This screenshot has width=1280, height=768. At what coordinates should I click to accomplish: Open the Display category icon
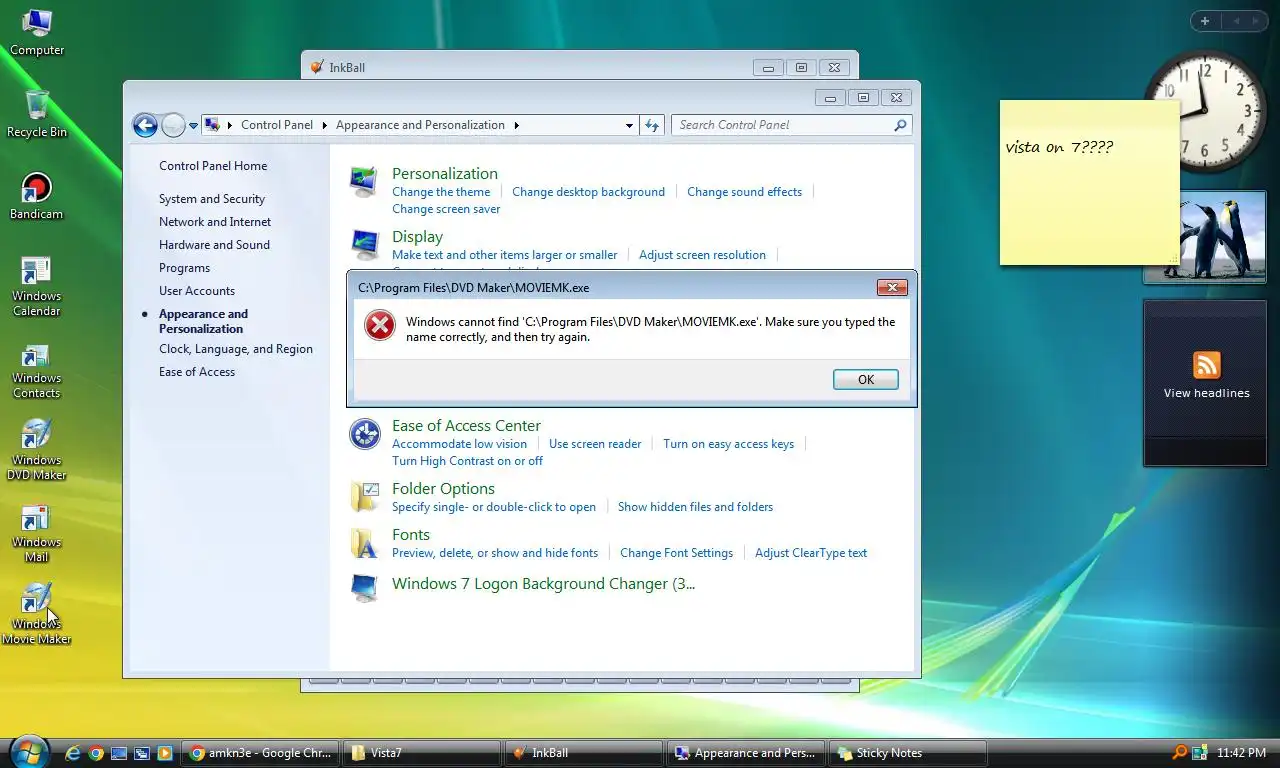364,244
